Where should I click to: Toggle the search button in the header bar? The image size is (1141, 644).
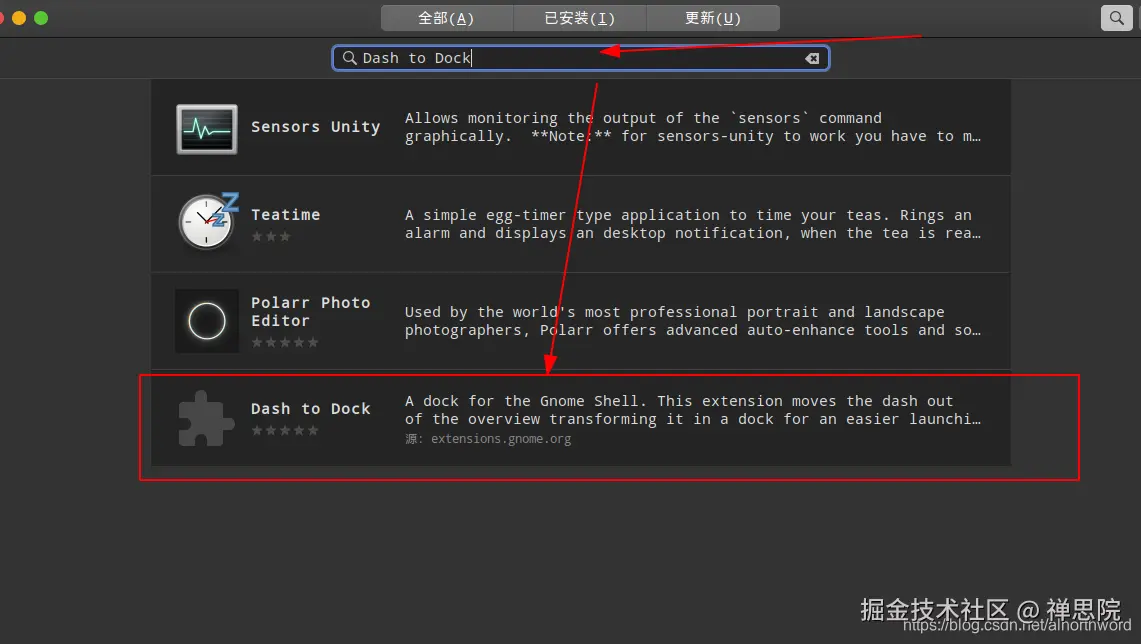[x=1116, y=18]
